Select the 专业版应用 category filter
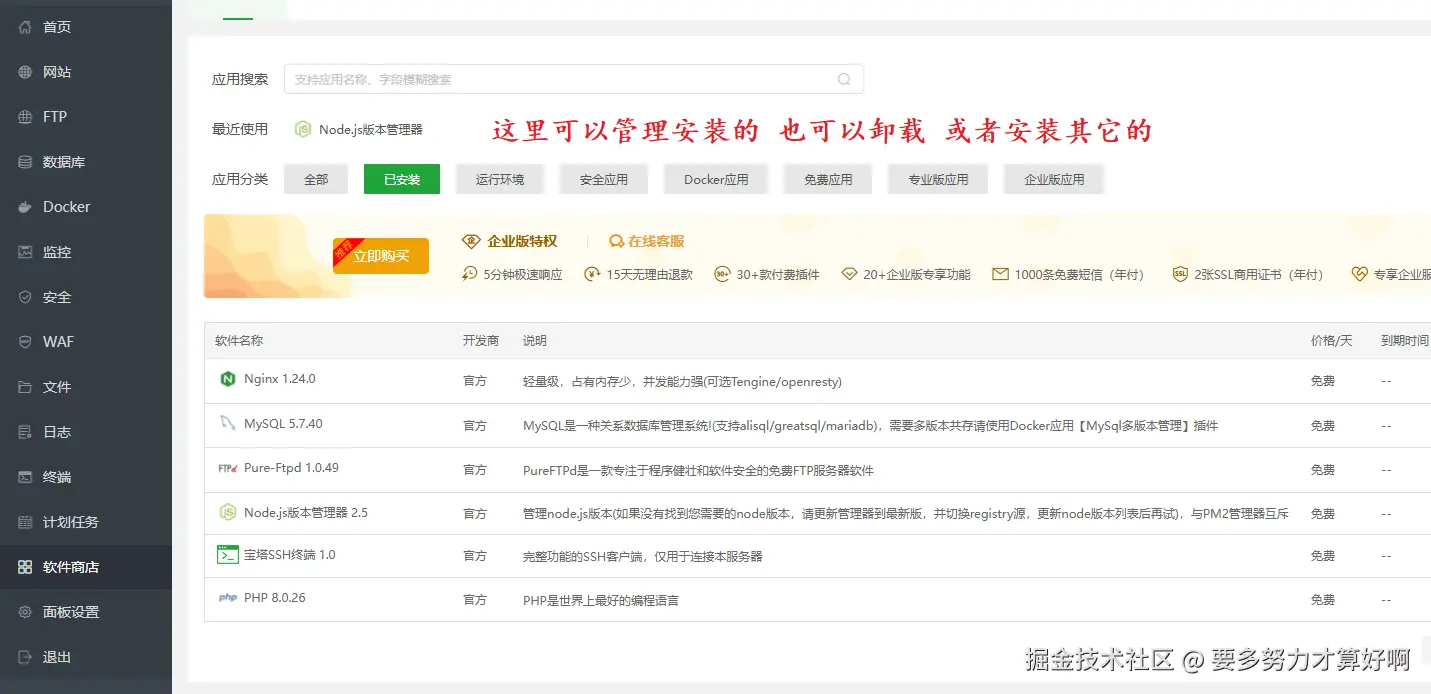 pos(938,179)
